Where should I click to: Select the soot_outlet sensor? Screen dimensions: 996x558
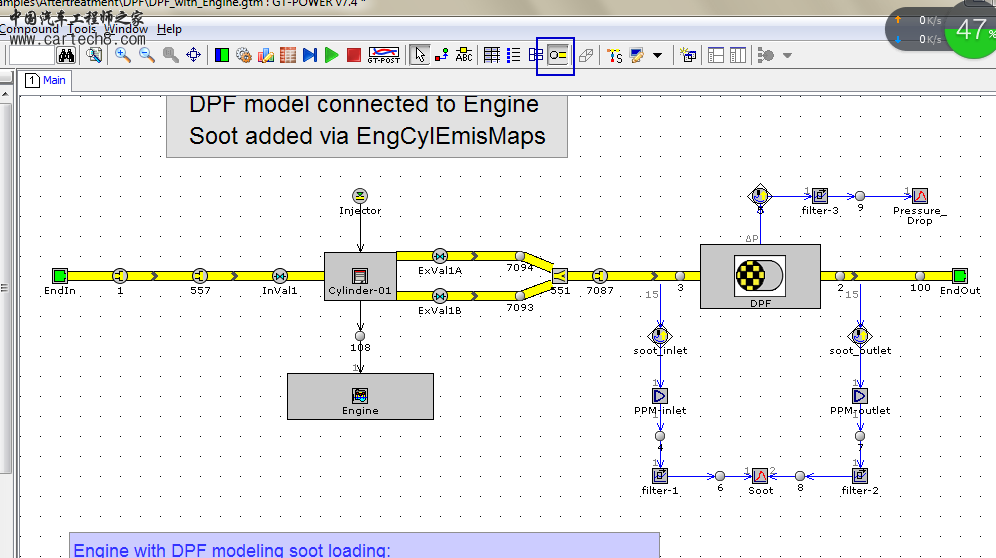[860, 336]
